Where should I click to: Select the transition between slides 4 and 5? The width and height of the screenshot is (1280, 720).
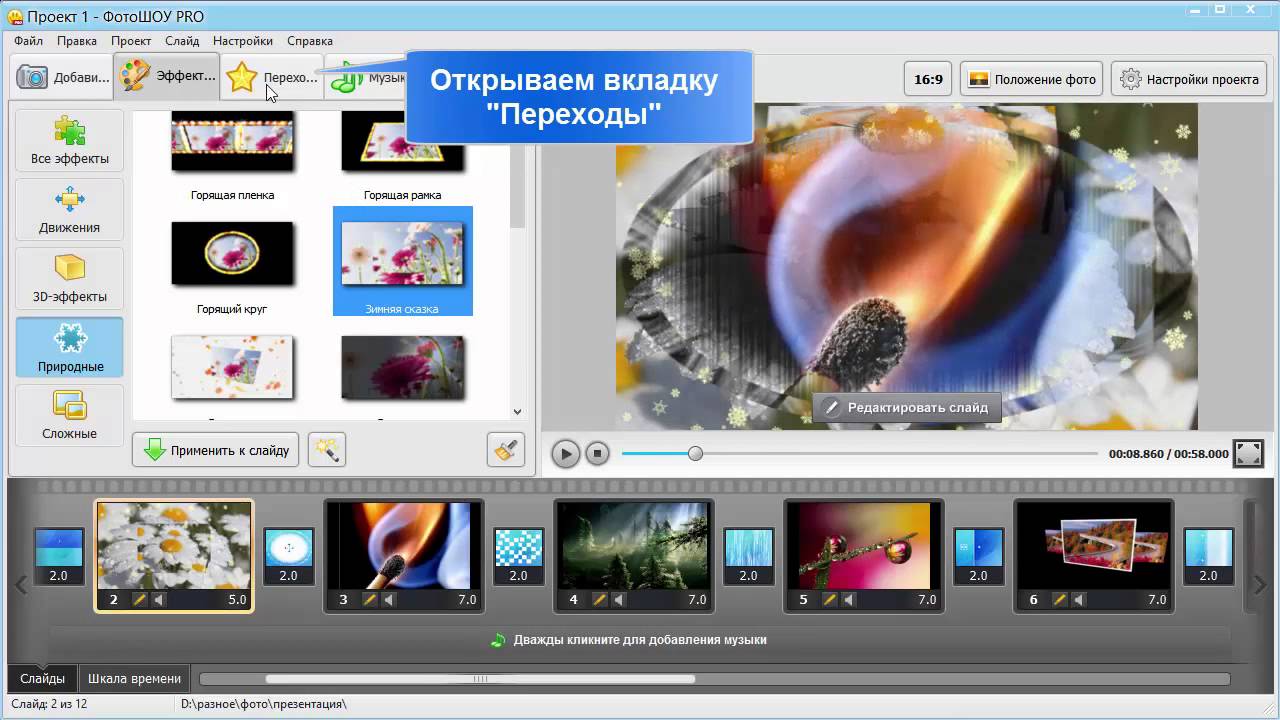(x=748, y=557)
